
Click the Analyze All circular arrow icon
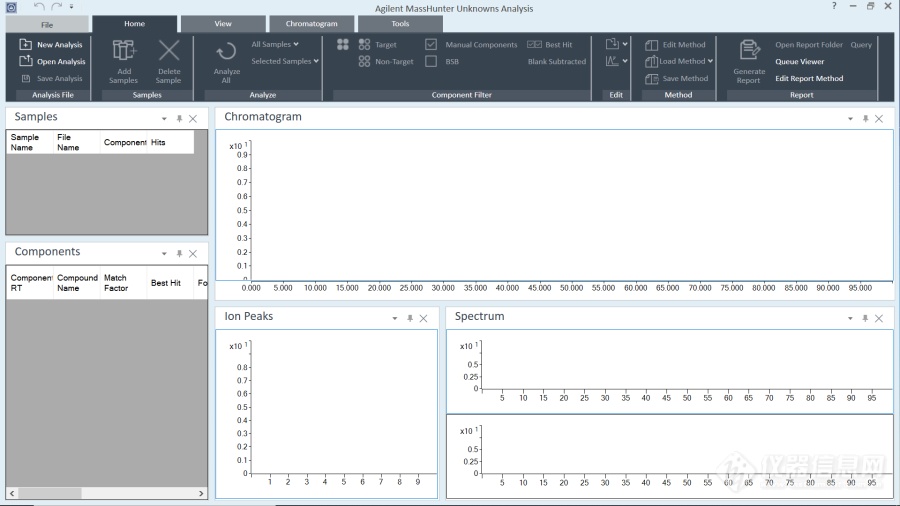[x=226, y=52]
